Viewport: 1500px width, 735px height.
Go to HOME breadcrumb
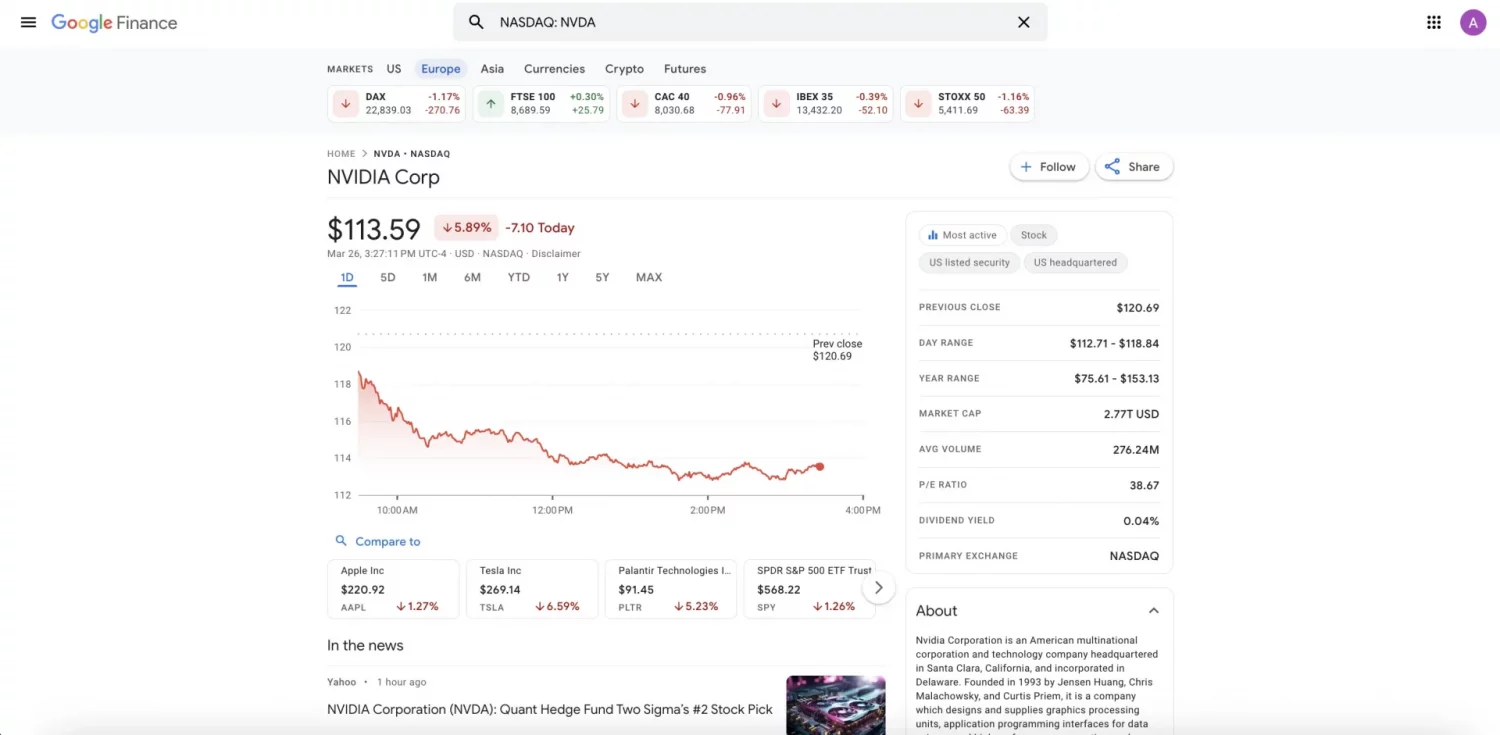[341, 154]
